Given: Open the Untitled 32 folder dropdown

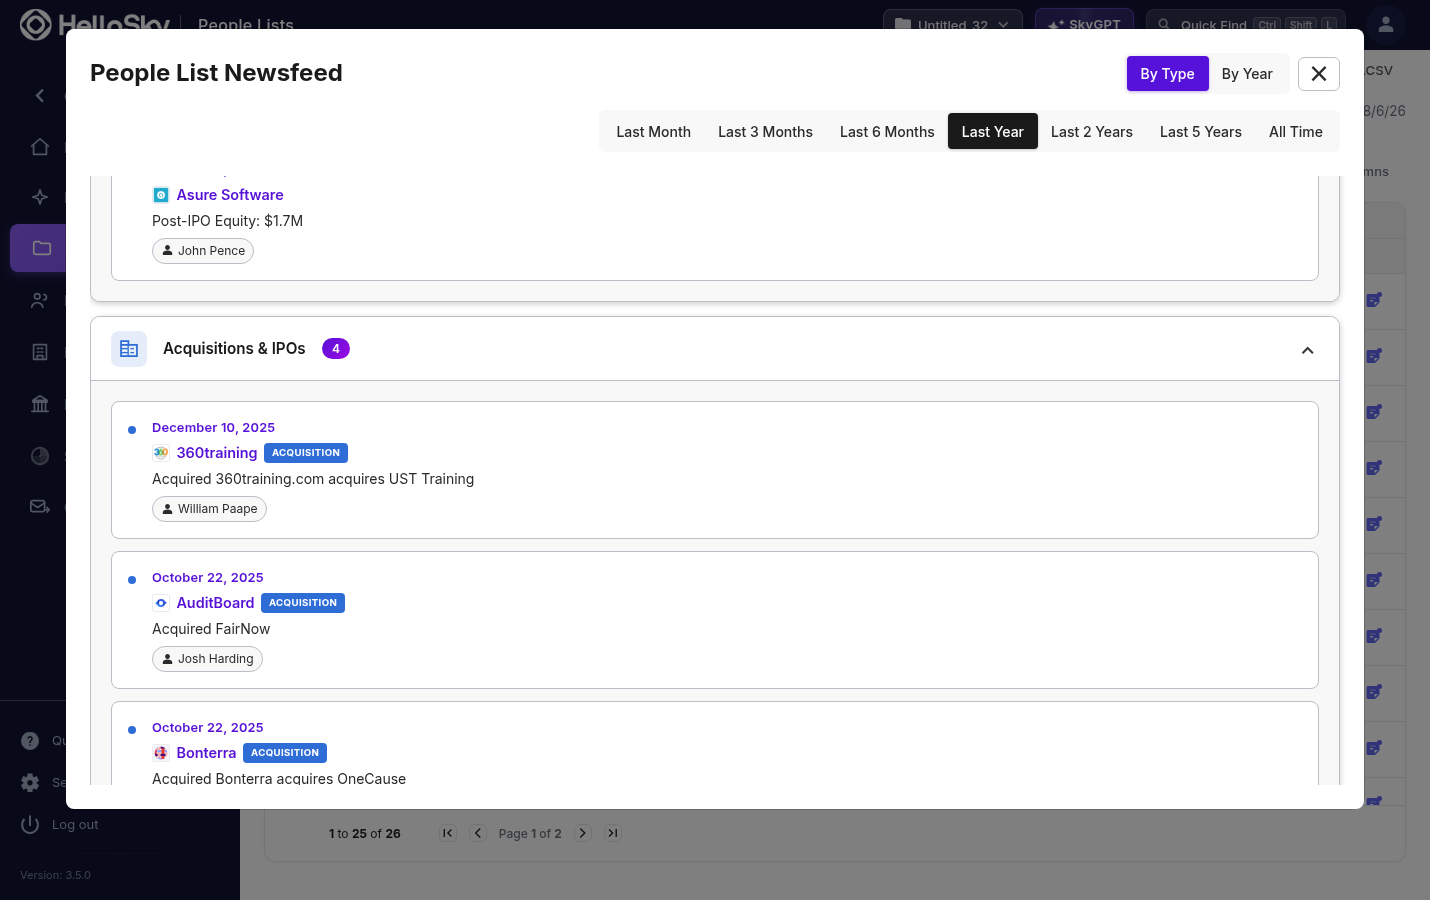Looking at the screenshot, I should pyautogui.click(x=952, y=25).
